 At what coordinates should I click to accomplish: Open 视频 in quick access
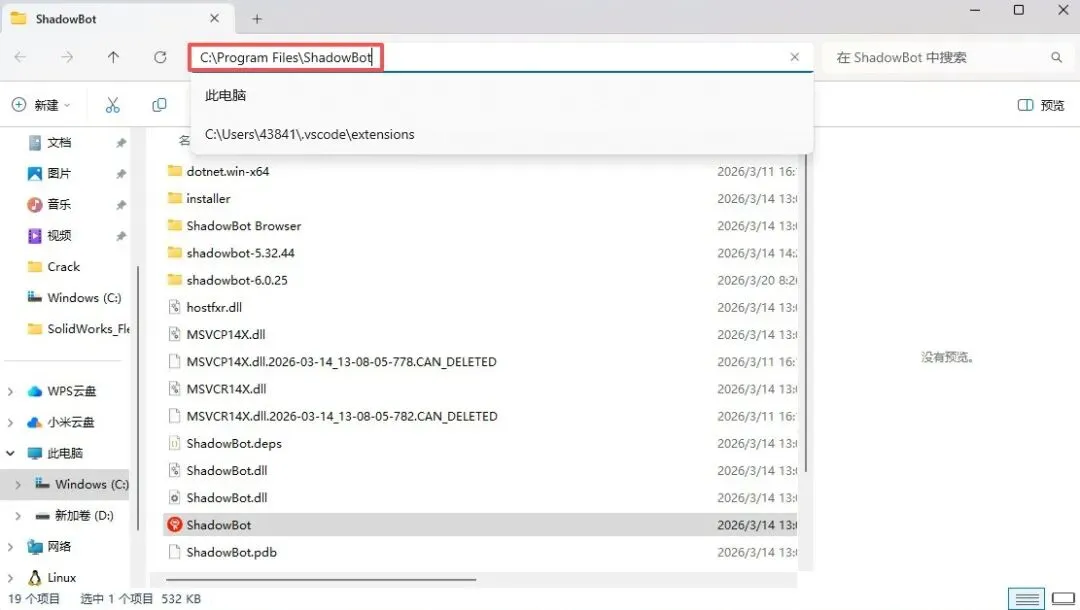click(x=59, y=235)
